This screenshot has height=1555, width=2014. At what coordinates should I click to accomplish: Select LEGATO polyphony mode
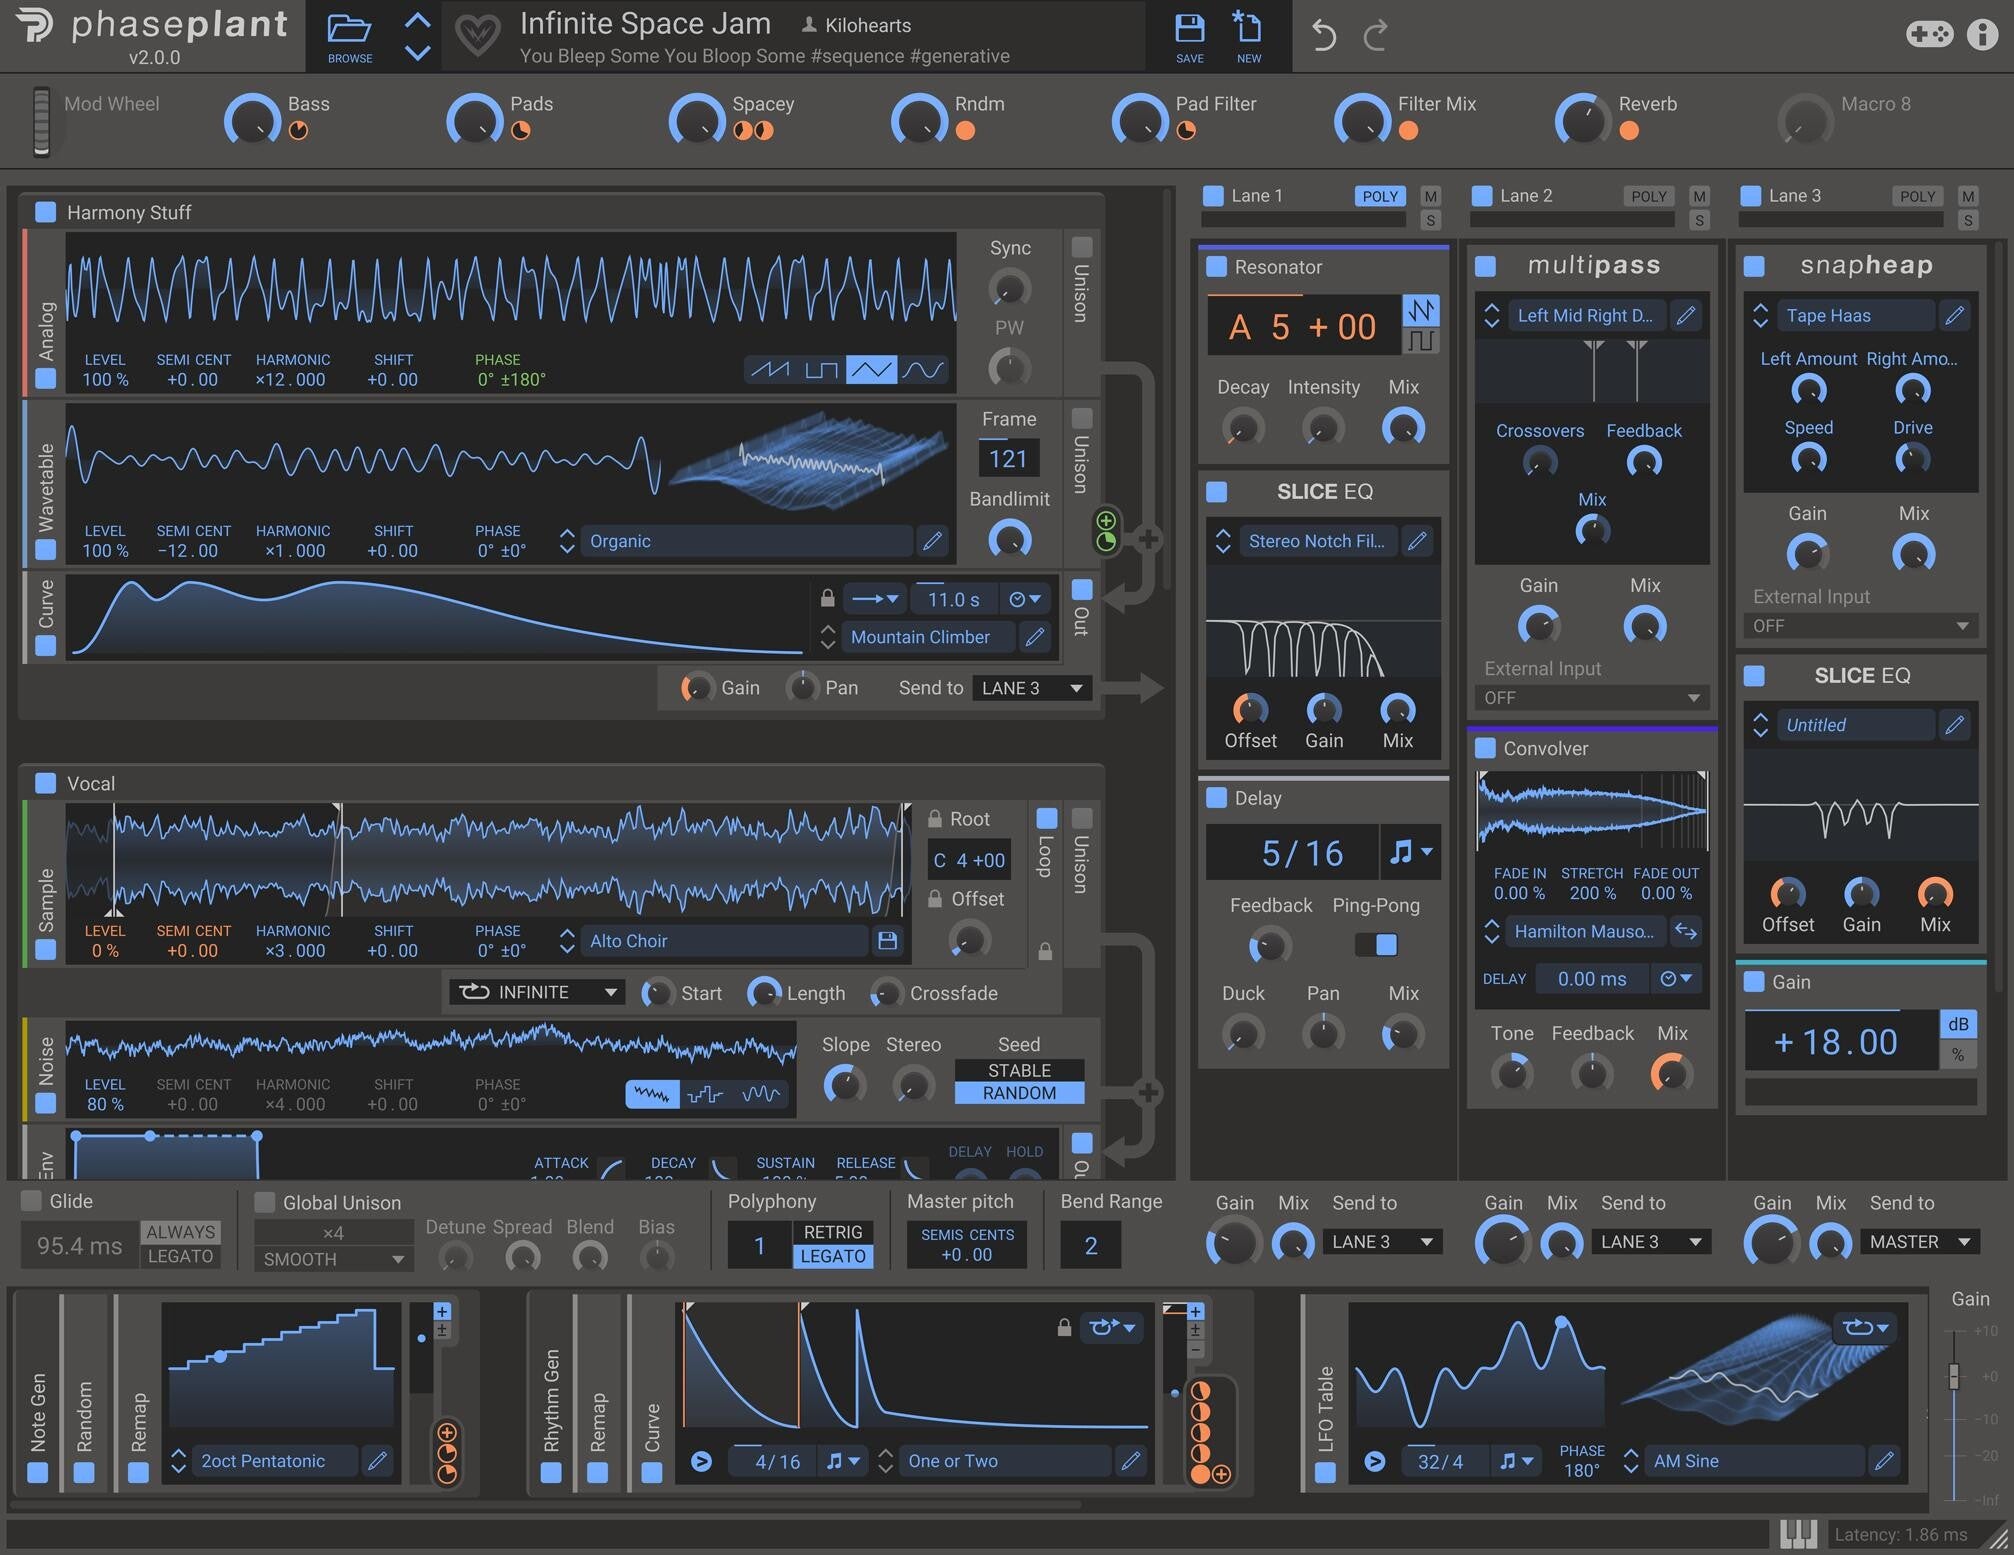834,1258
